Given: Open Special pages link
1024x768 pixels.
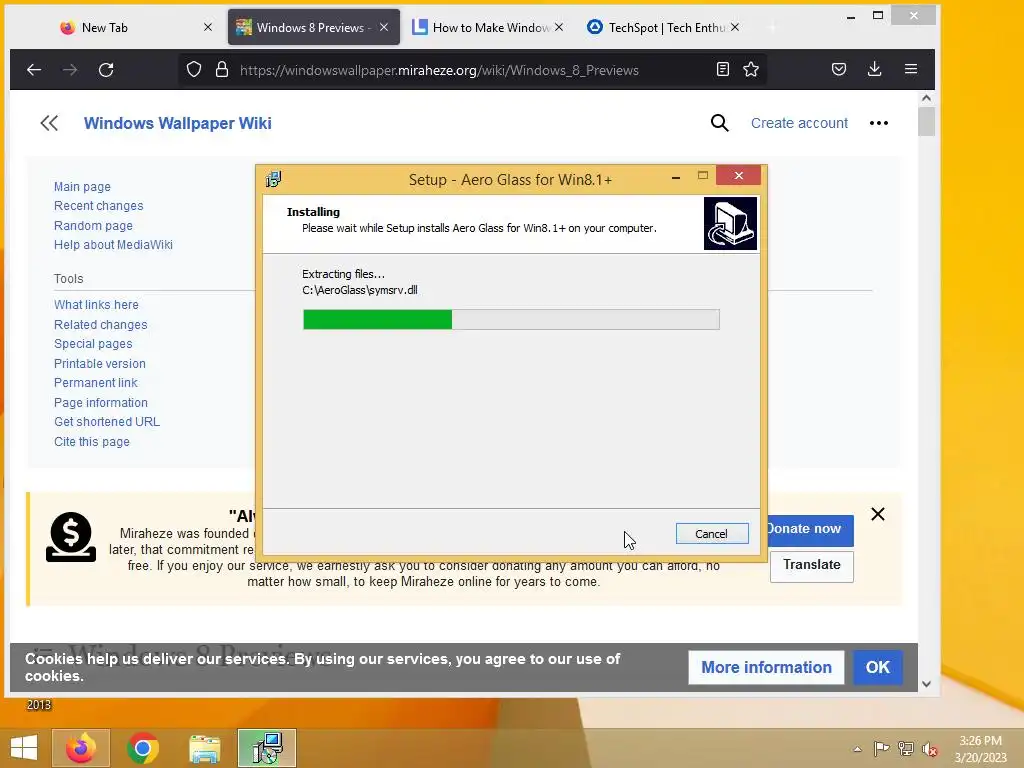Looking at the screenshot, I should click(x=93, y=344).
